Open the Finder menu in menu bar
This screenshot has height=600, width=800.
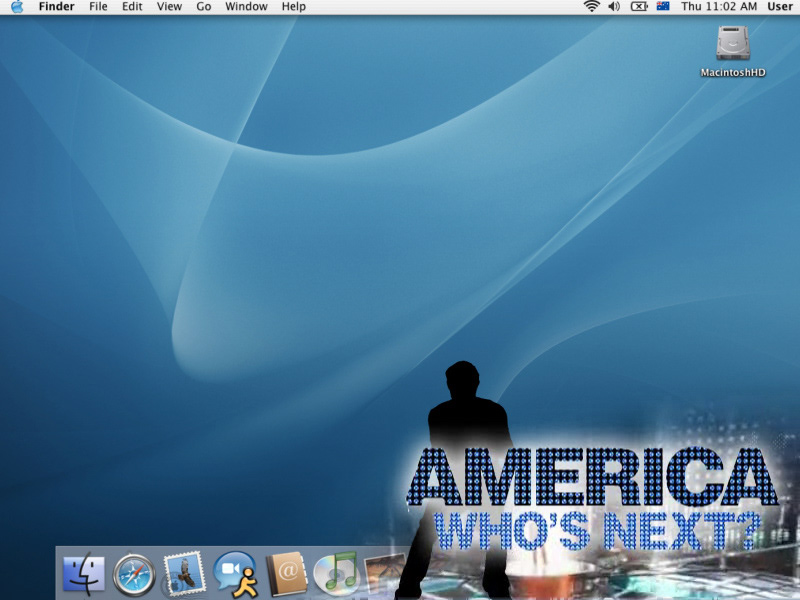point(57,7)
